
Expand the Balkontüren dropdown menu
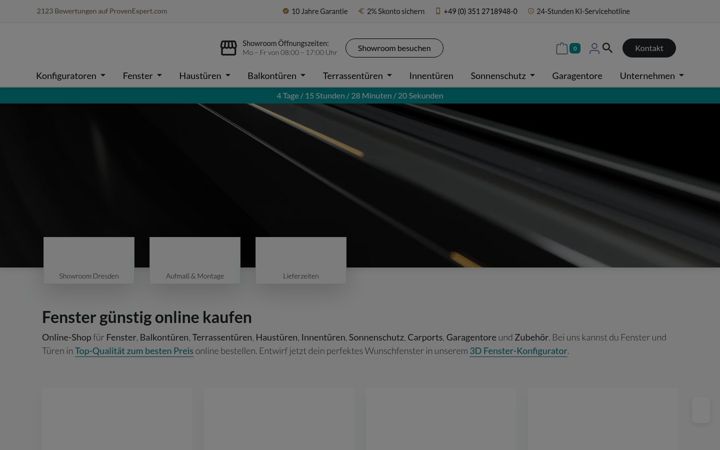point(276,76)
